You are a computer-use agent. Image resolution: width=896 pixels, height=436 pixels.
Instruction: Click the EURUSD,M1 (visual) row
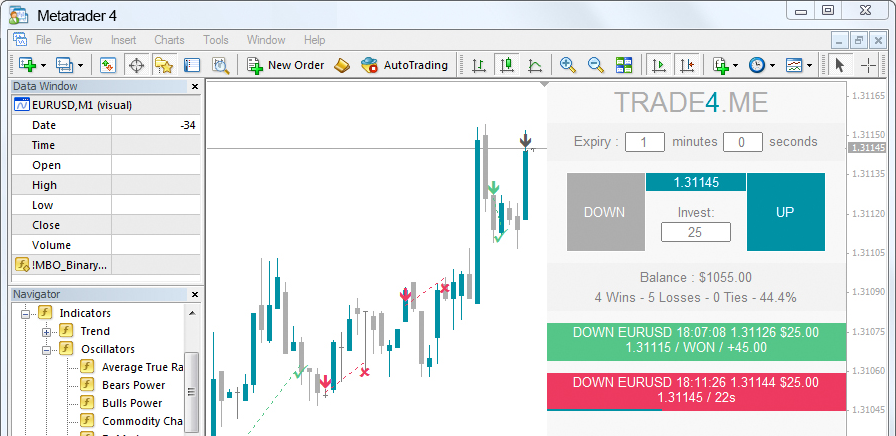[106, 105]
